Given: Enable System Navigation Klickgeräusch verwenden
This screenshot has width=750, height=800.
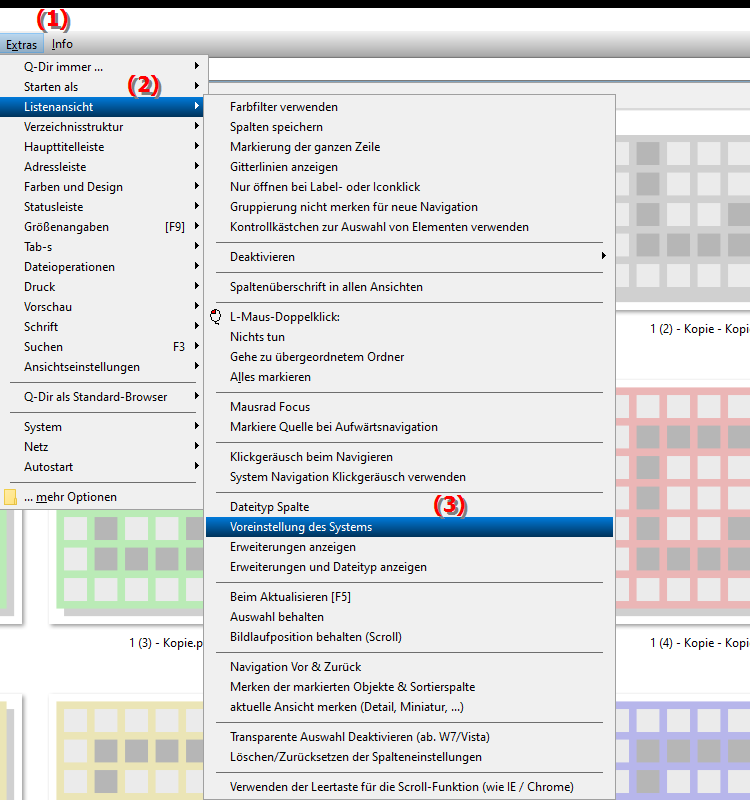Looking at the screenshot, I should (x=409, y=477).
